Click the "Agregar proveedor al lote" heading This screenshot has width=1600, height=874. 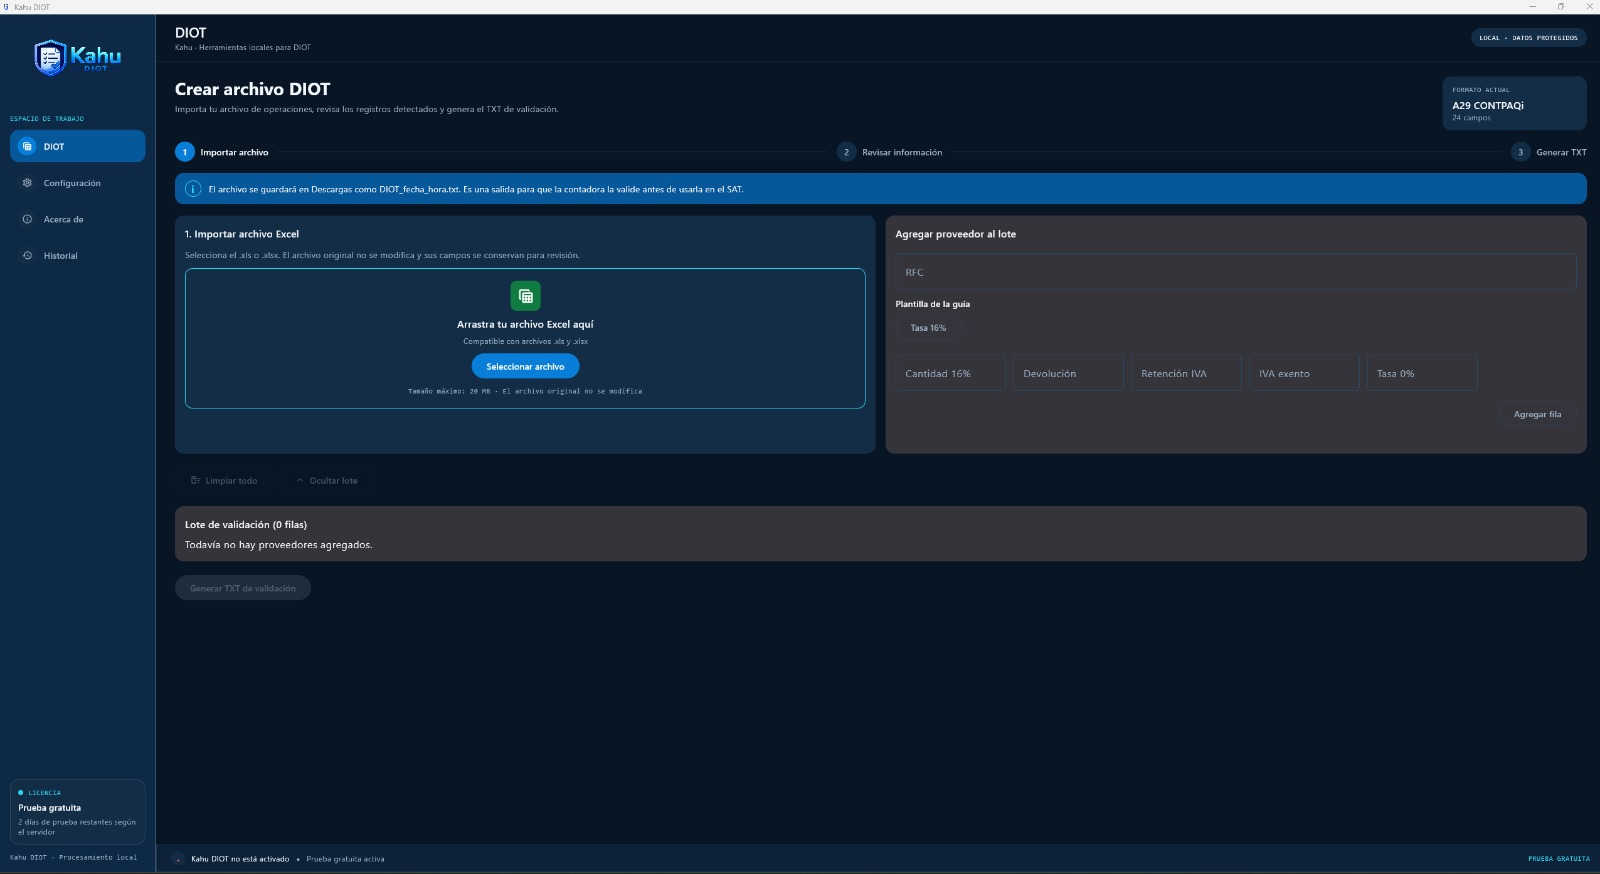(955, 234)
